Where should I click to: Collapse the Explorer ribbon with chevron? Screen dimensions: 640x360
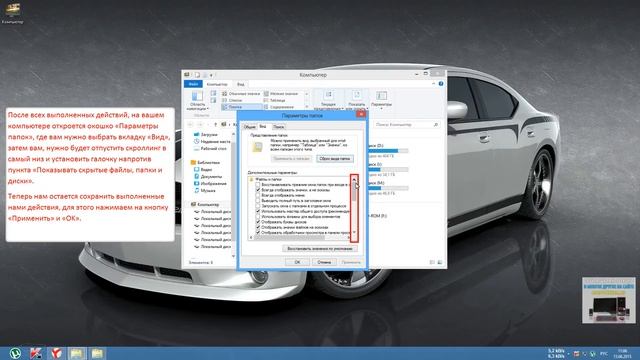pos(433,84)
